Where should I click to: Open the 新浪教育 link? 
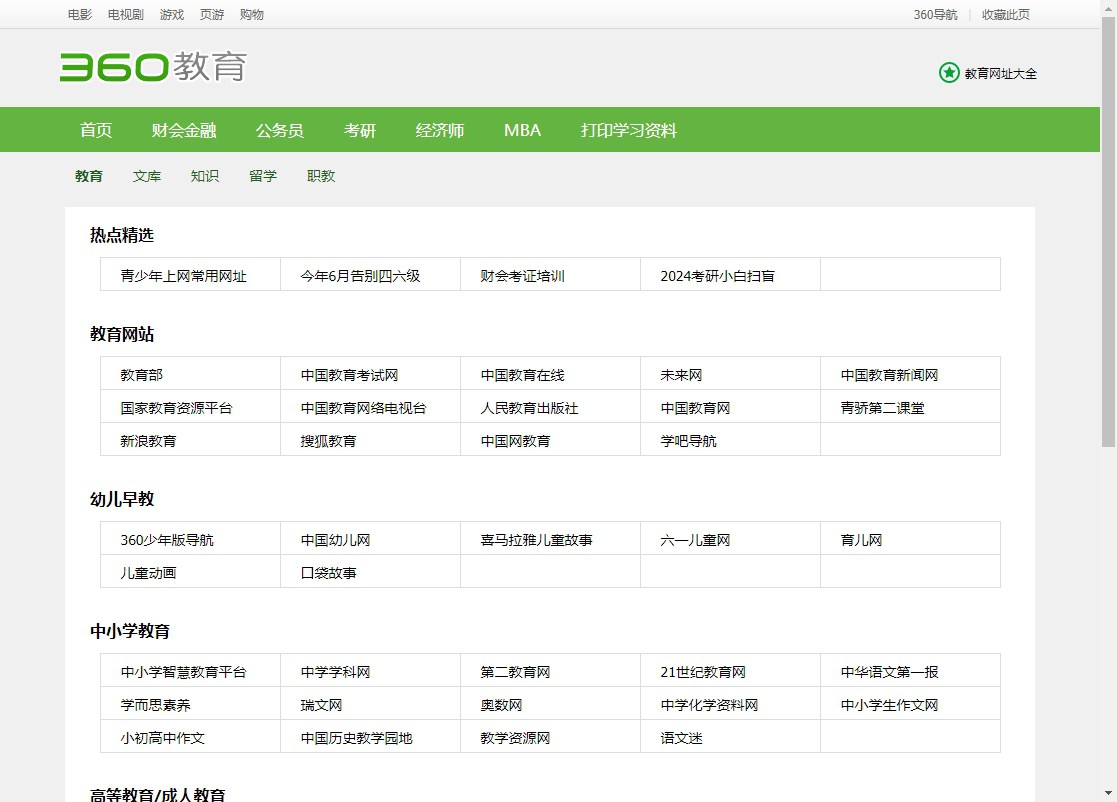pyautogui.click(x=148, y=441)
